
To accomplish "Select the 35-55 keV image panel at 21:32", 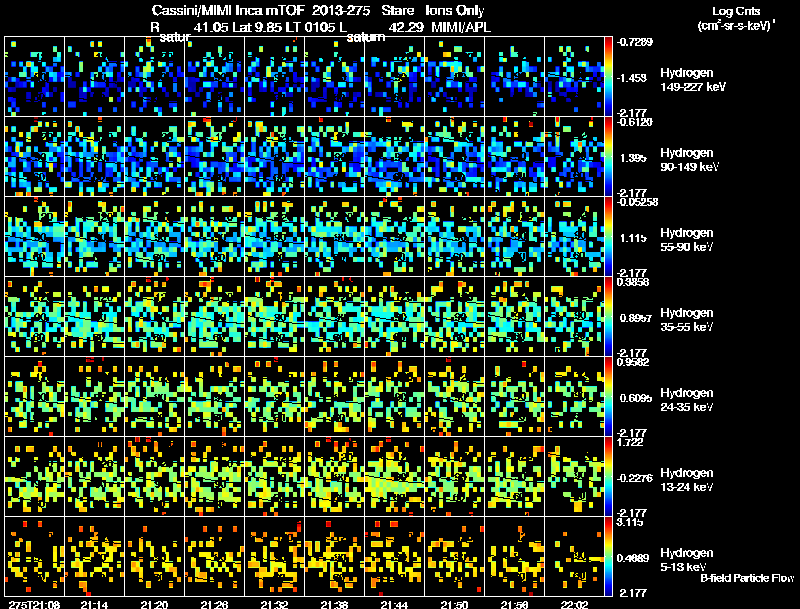I will pos(274,317).
